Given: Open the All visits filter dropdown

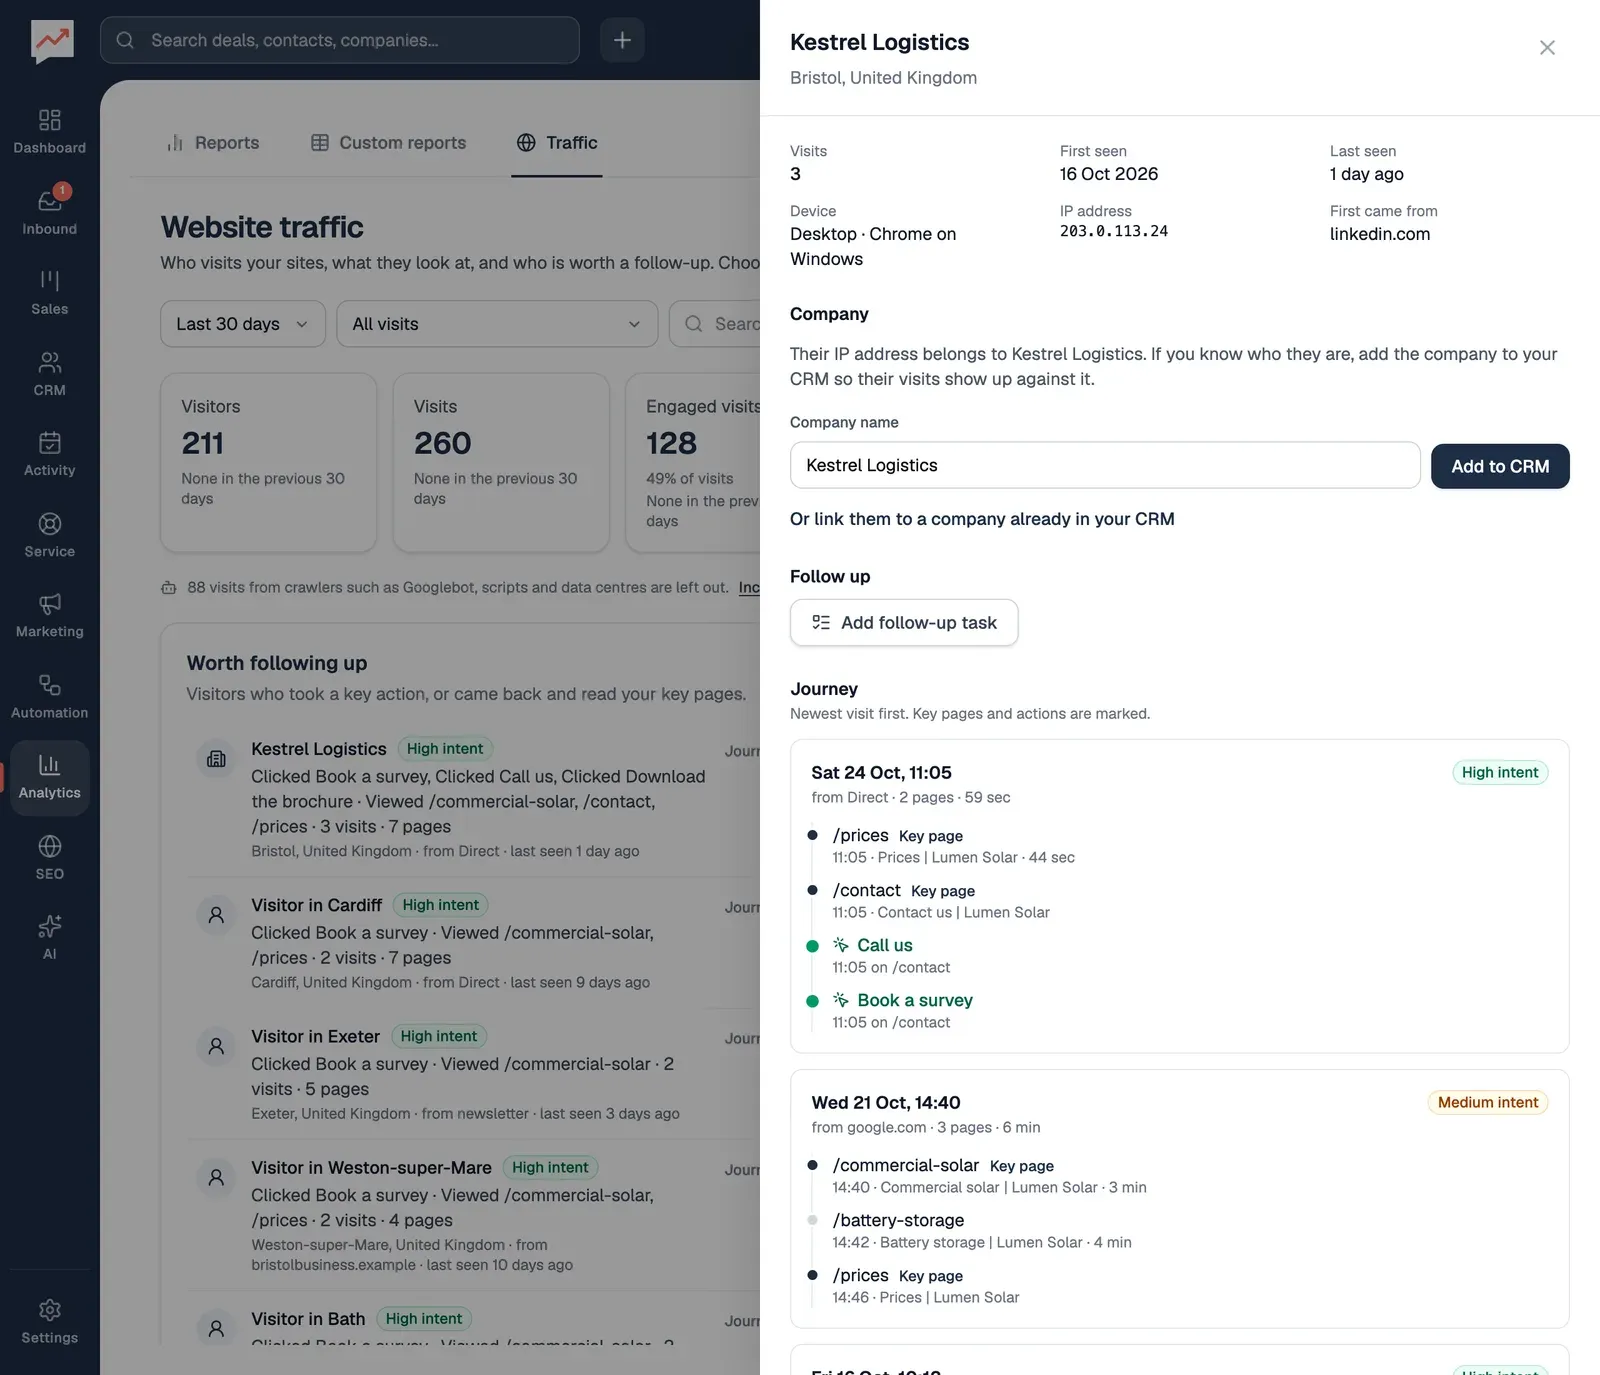Looking at the screenshot, I should (x=497, y=324).
